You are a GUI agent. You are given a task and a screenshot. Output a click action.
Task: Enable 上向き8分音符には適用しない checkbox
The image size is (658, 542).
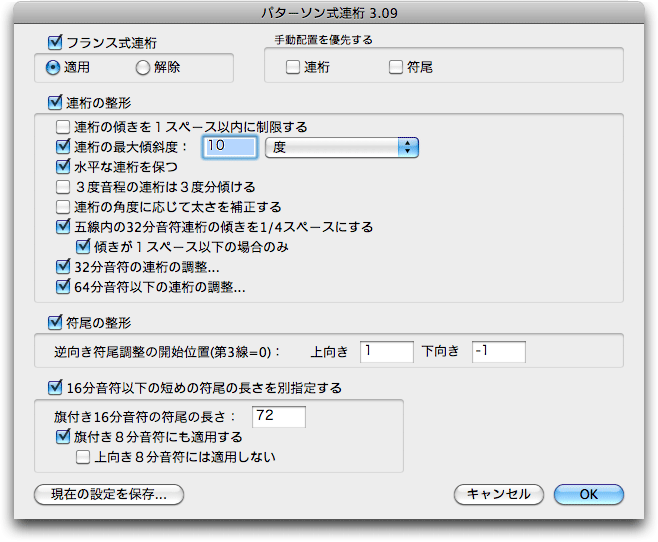pyautogui.click(x=83, y=457)
